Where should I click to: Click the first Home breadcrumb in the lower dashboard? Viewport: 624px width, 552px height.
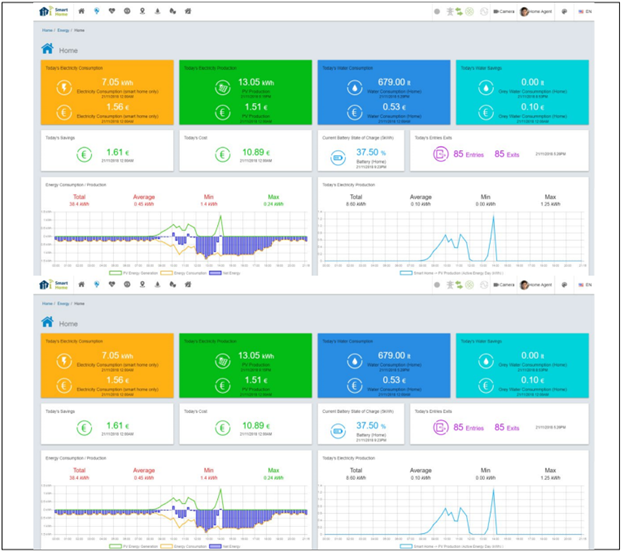[x=46, y=303]
